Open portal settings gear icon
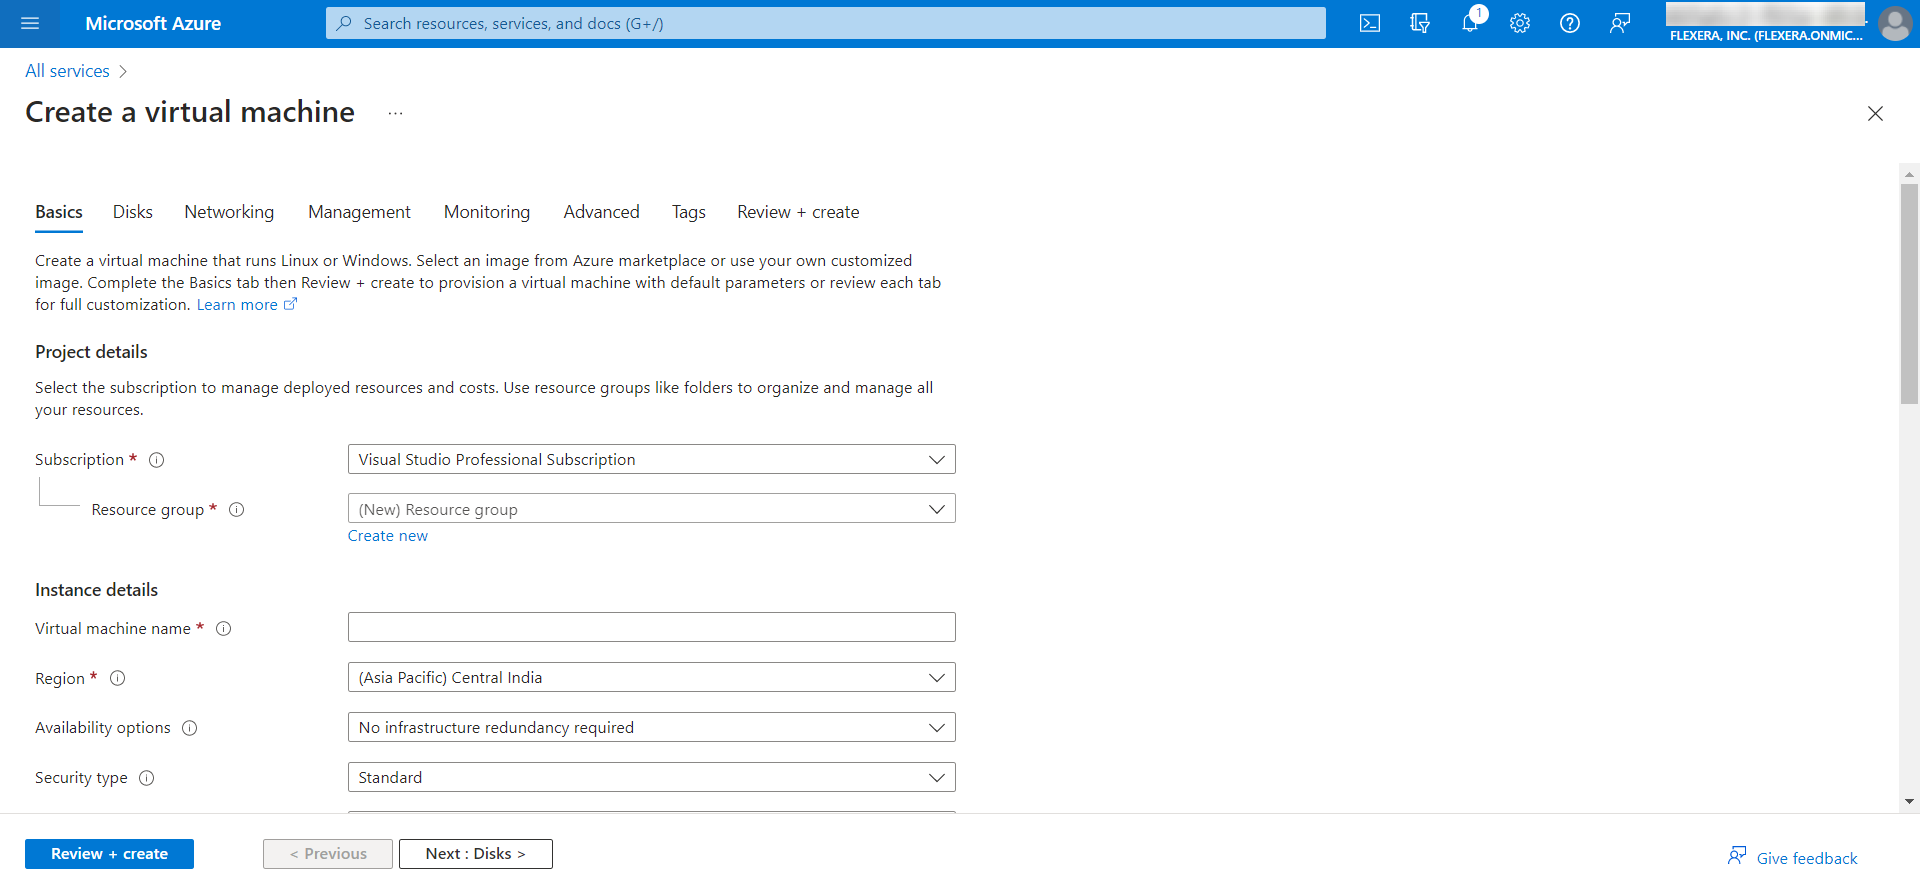1920x877 pixels. [x=1520, y=23]
